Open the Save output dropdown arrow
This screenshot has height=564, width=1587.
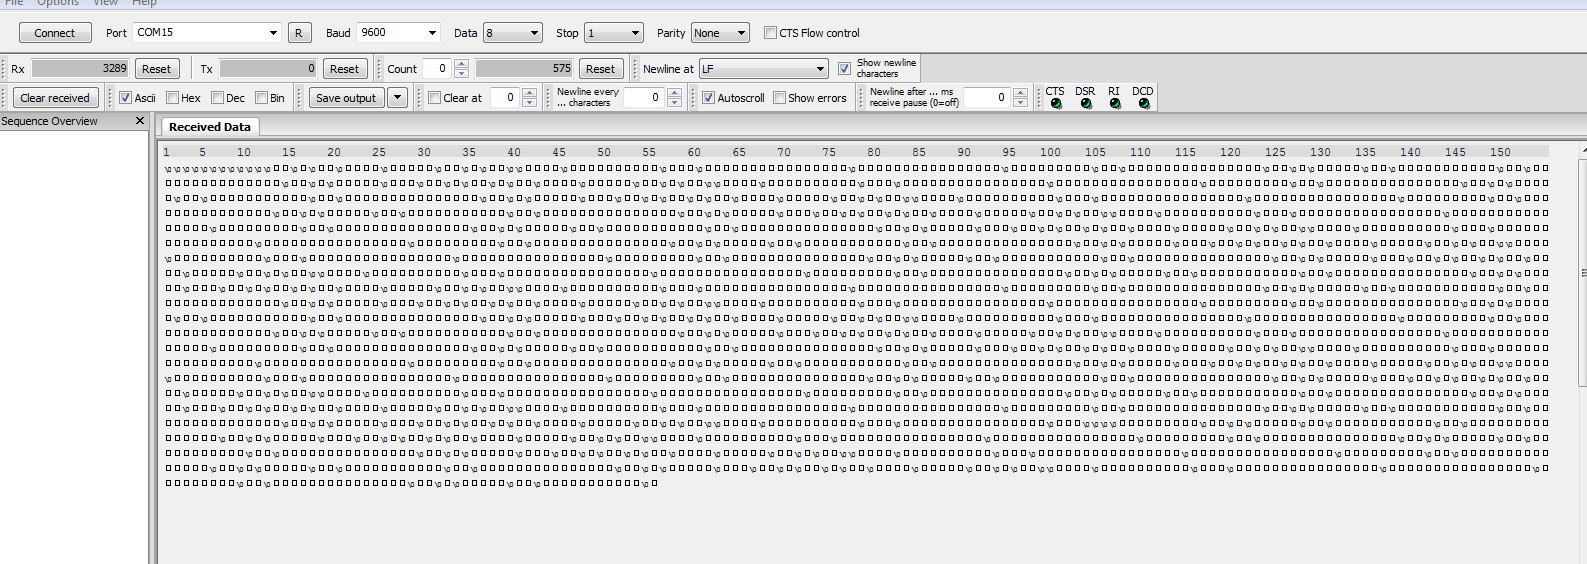(397, 98)
